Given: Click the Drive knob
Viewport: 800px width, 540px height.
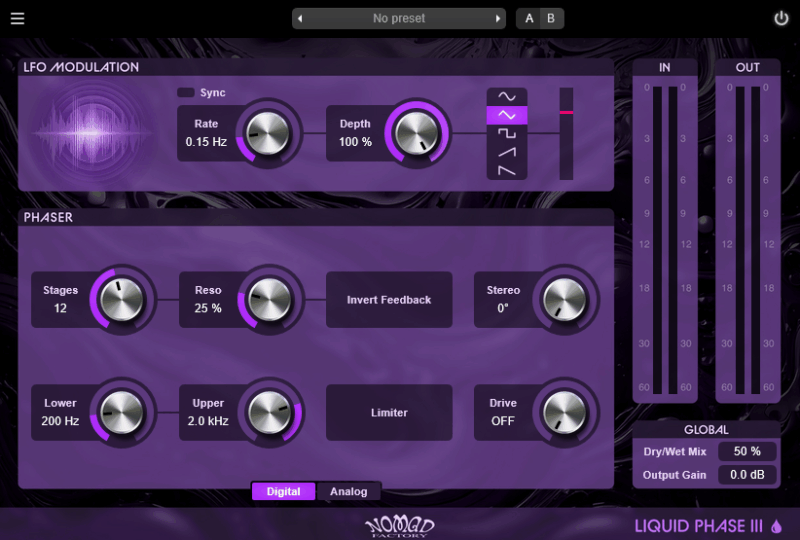Looking at the screenshot, I should [x=564, y=412].
